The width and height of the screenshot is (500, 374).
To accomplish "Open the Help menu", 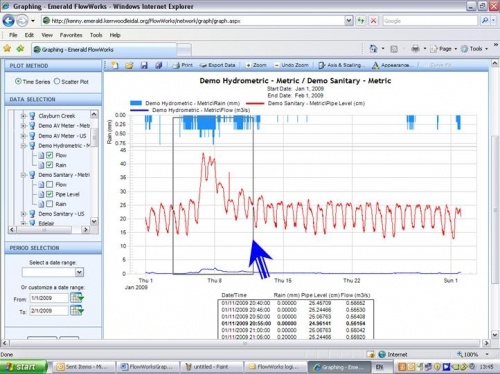I will pyautogui.click(x=115, y=35).
